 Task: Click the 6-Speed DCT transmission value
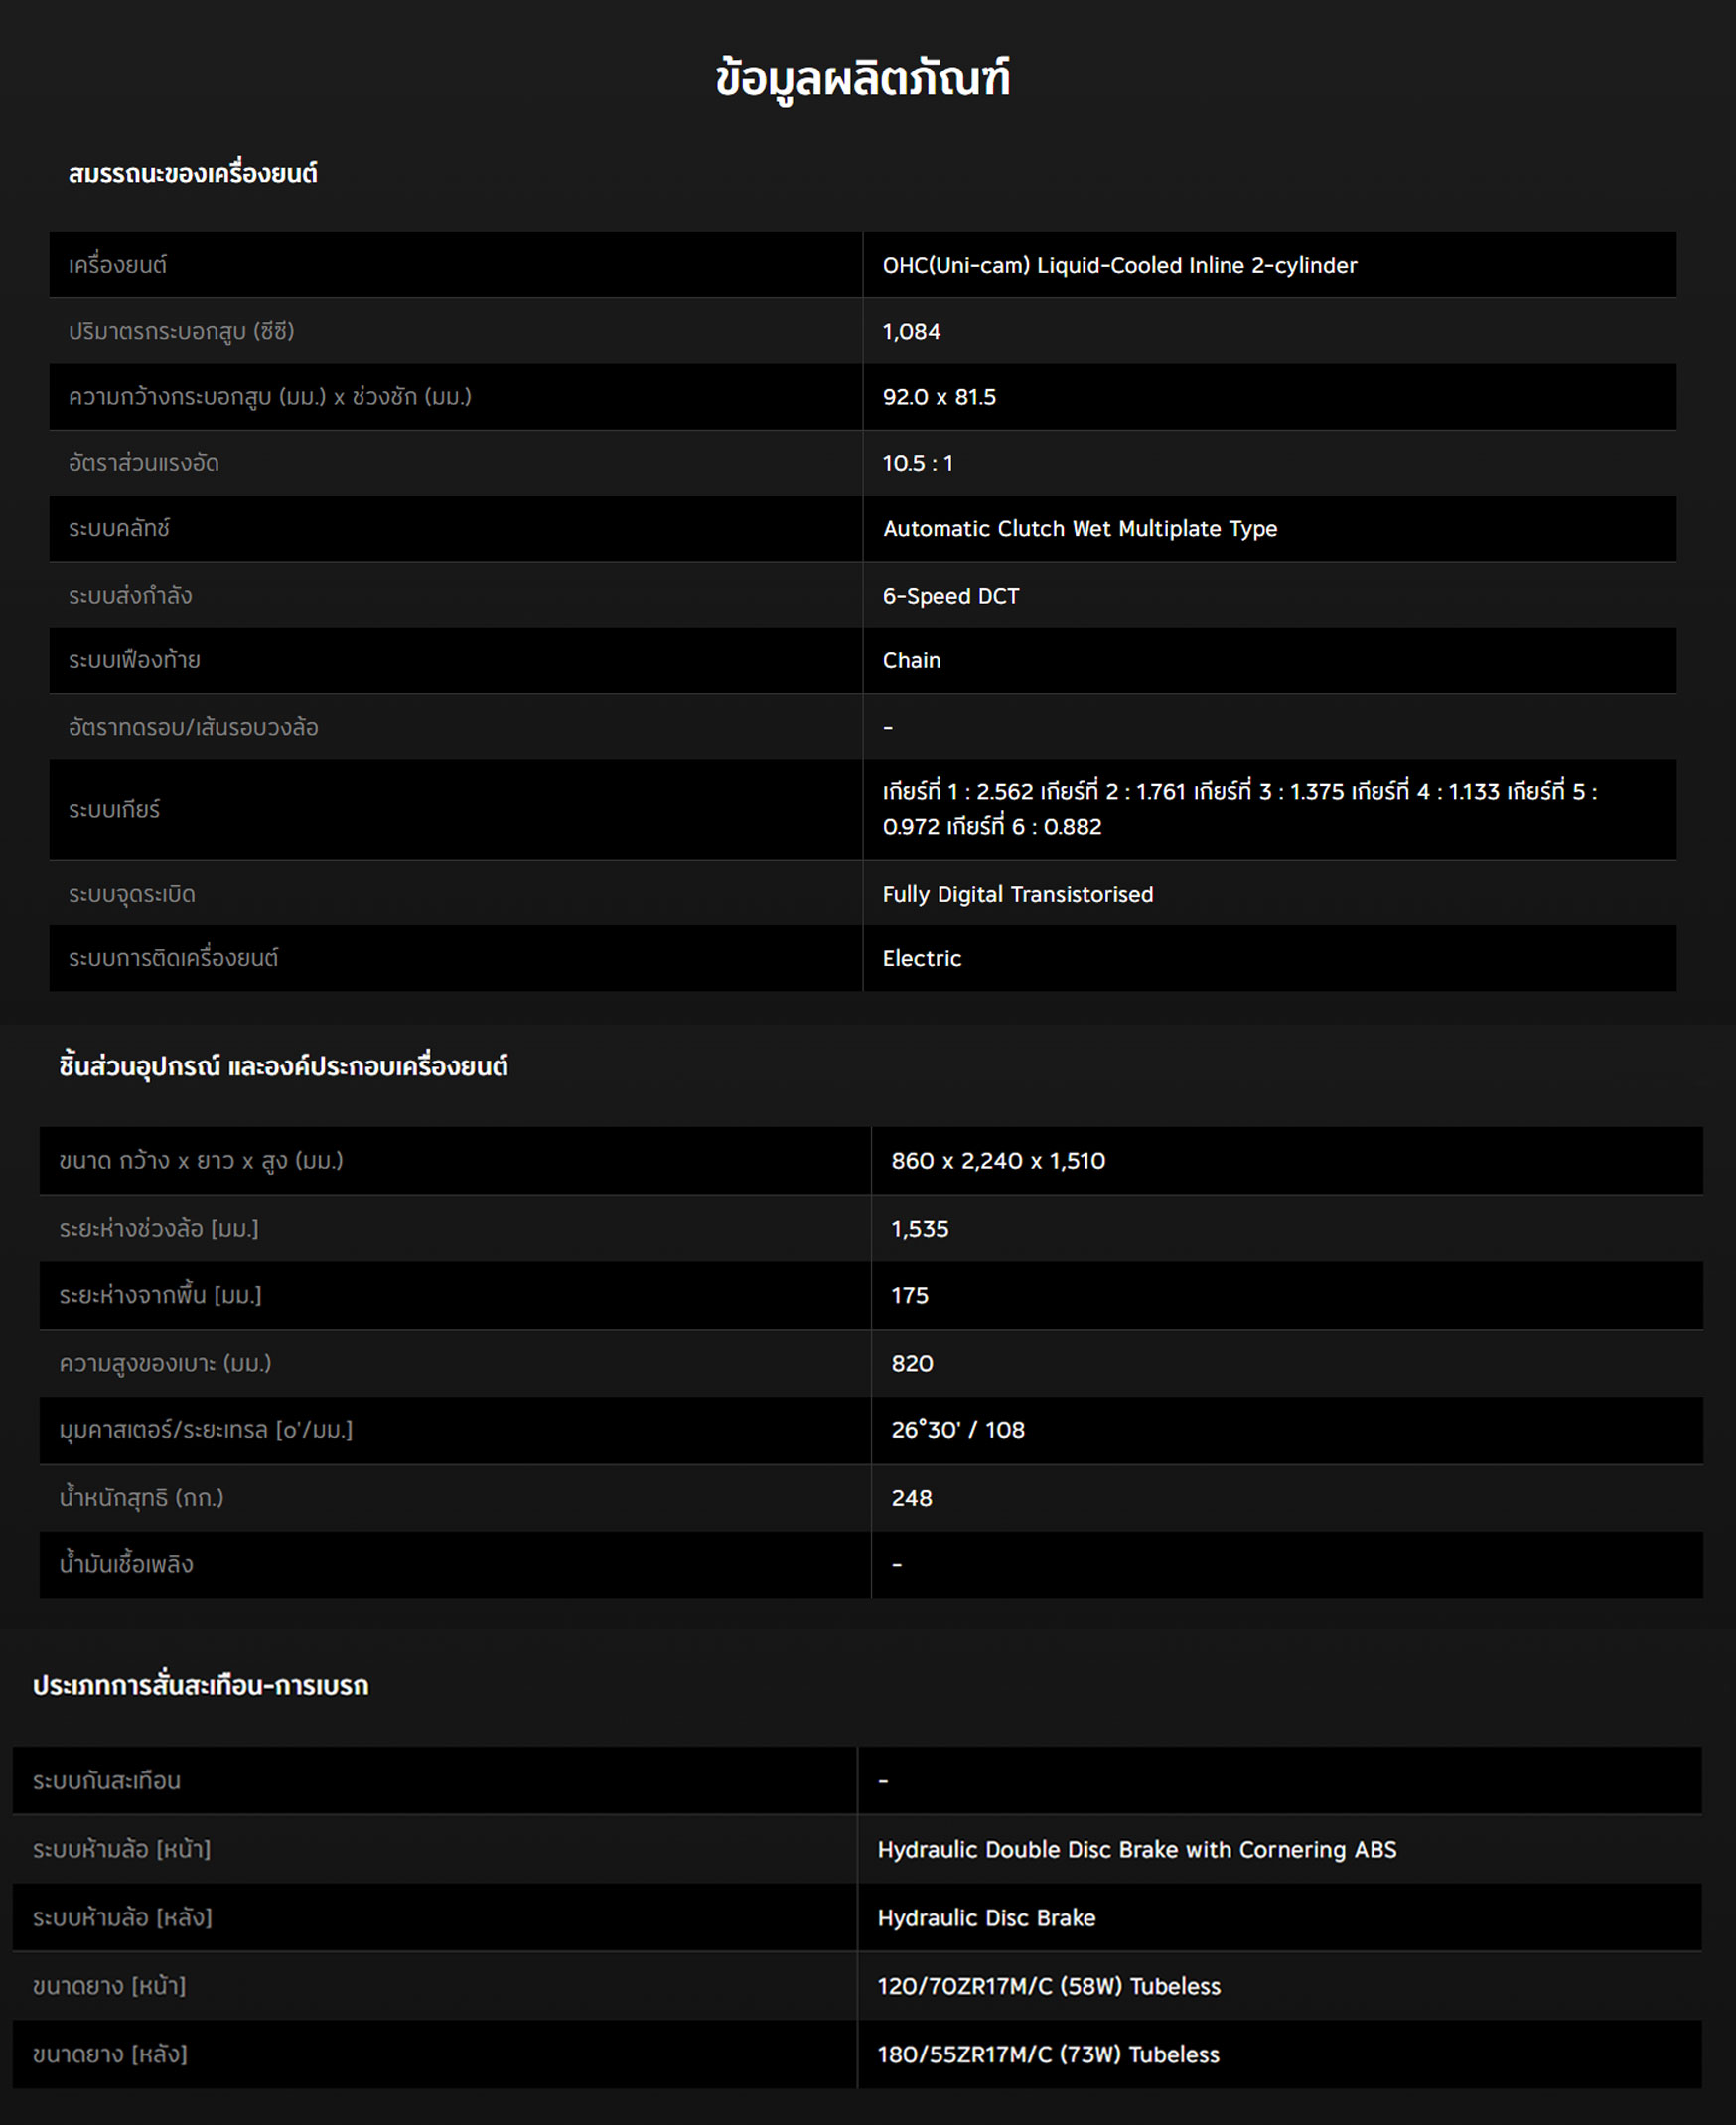click(950, 596)
